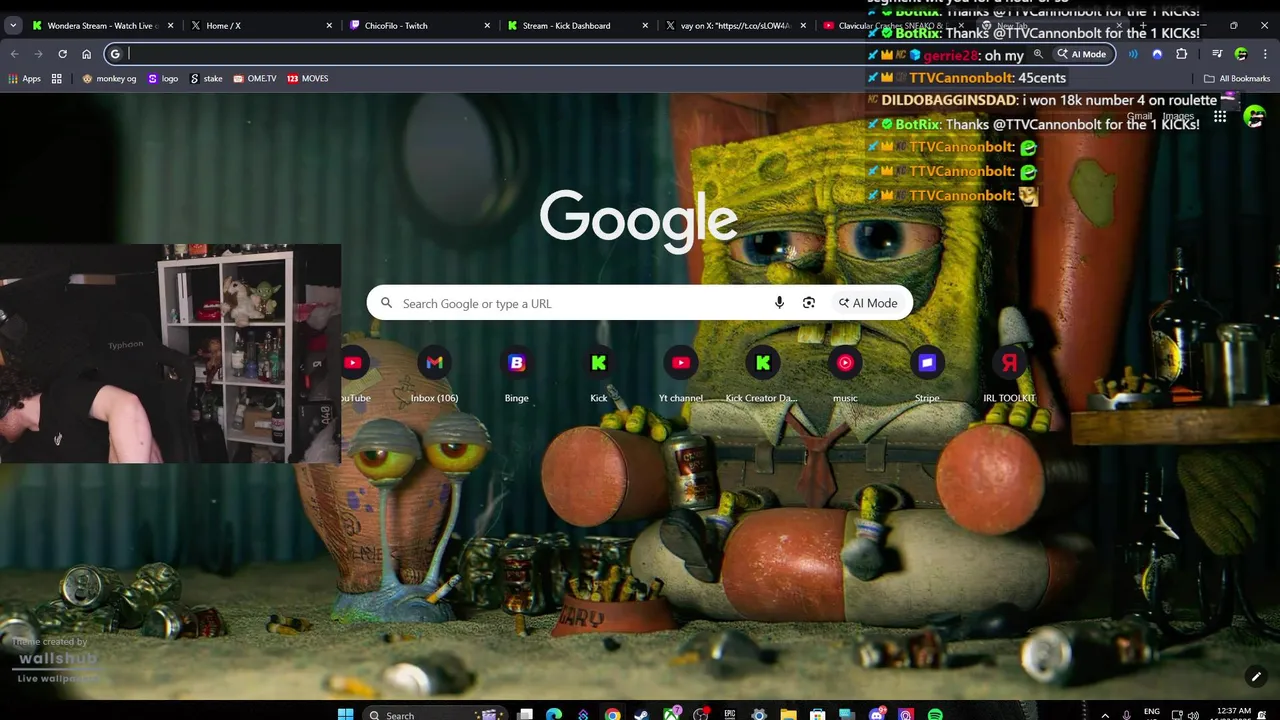Go to the browser Home page
Image resolution: width=1280 pixels, height=720 pixels.
click(x=86, y=54)
